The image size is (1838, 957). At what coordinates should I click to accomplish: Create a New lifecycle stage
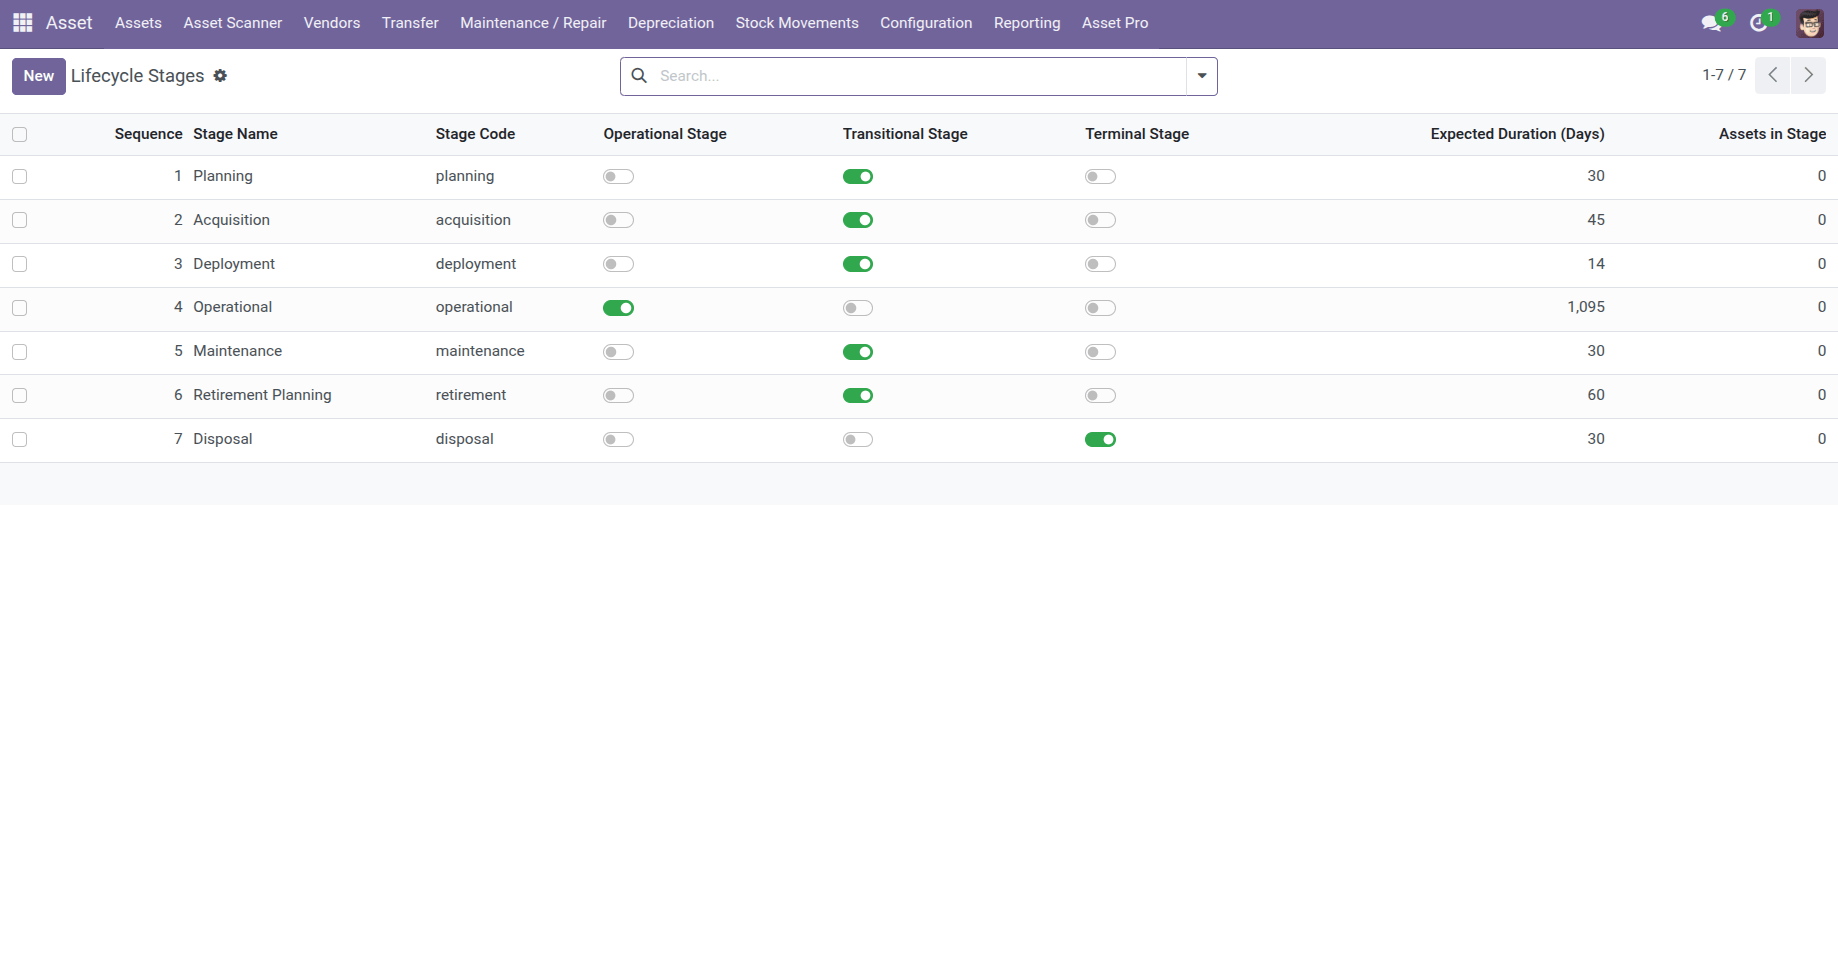[39, 76]
